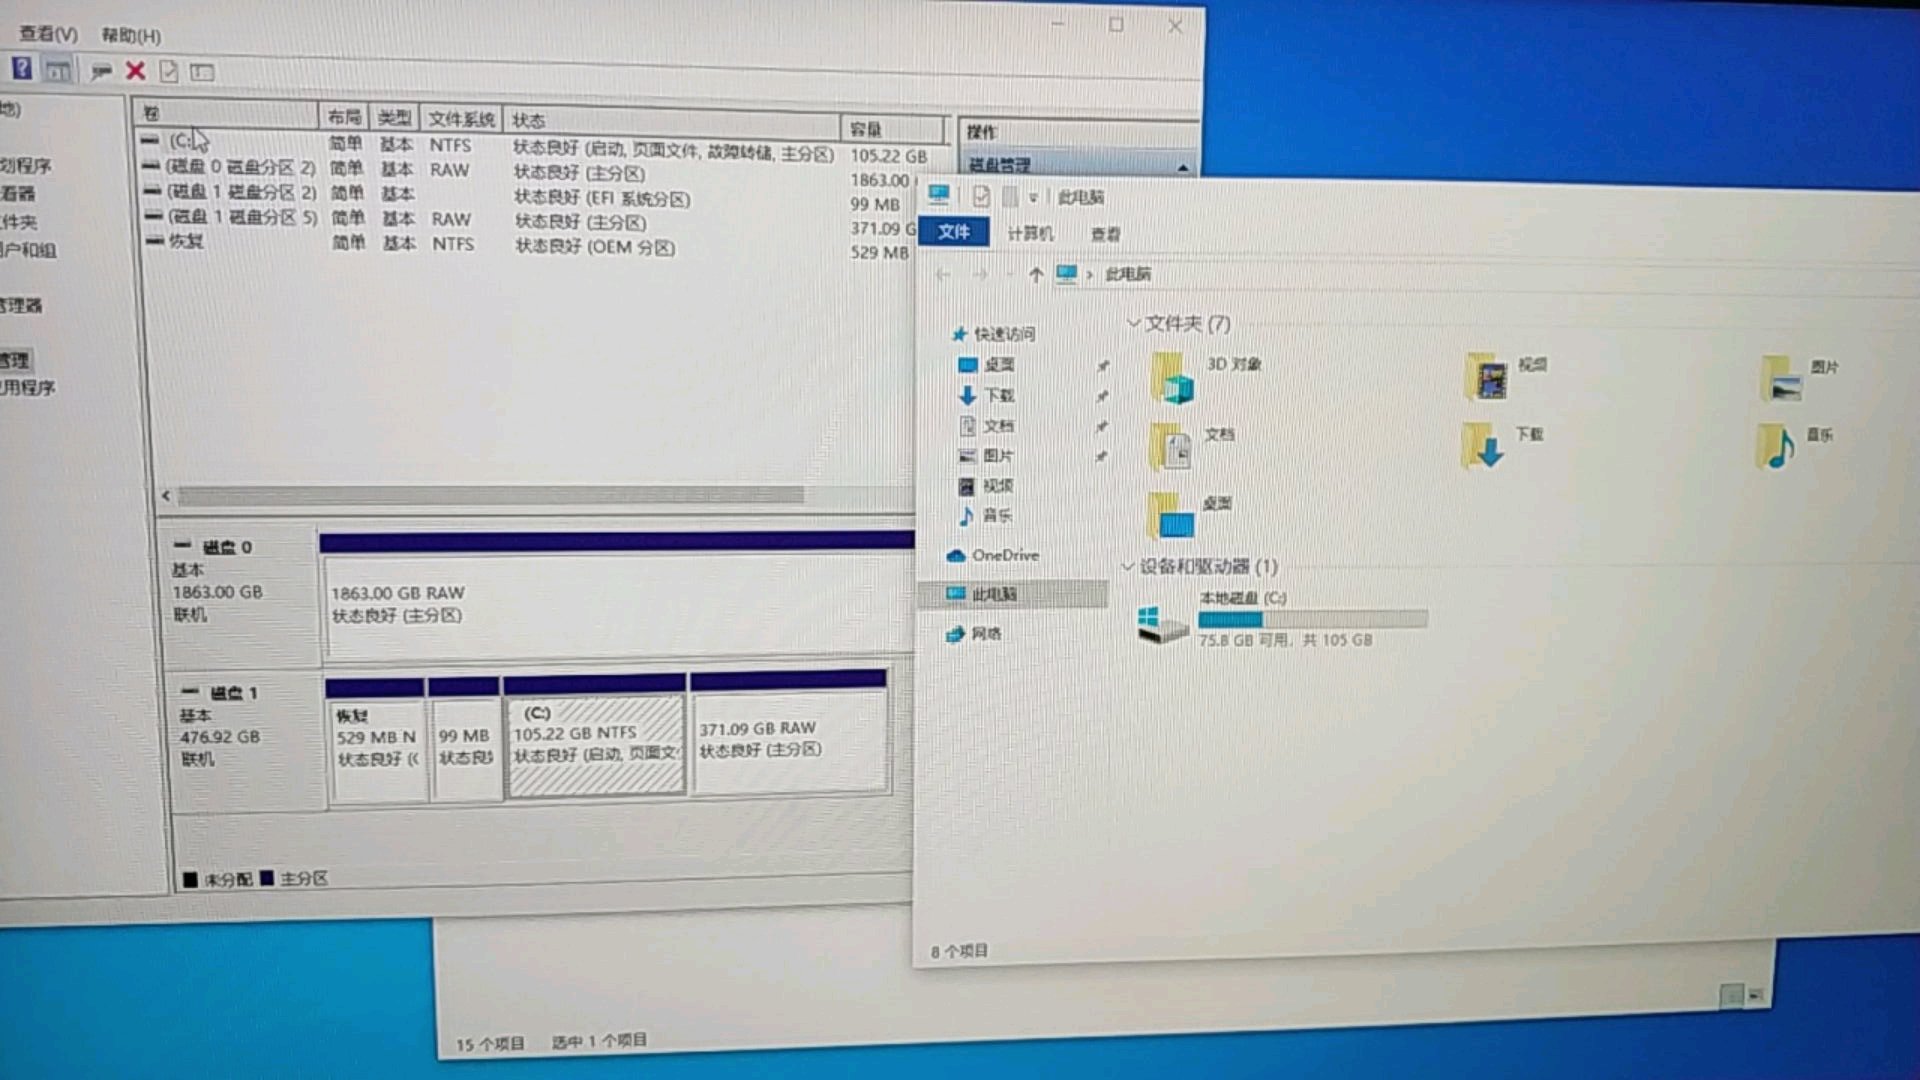The width and height of the screenshot is (1920, 1080).
Task: Collapse the 设备和驱动器 (1) group
Action: tap(1128, 567)
